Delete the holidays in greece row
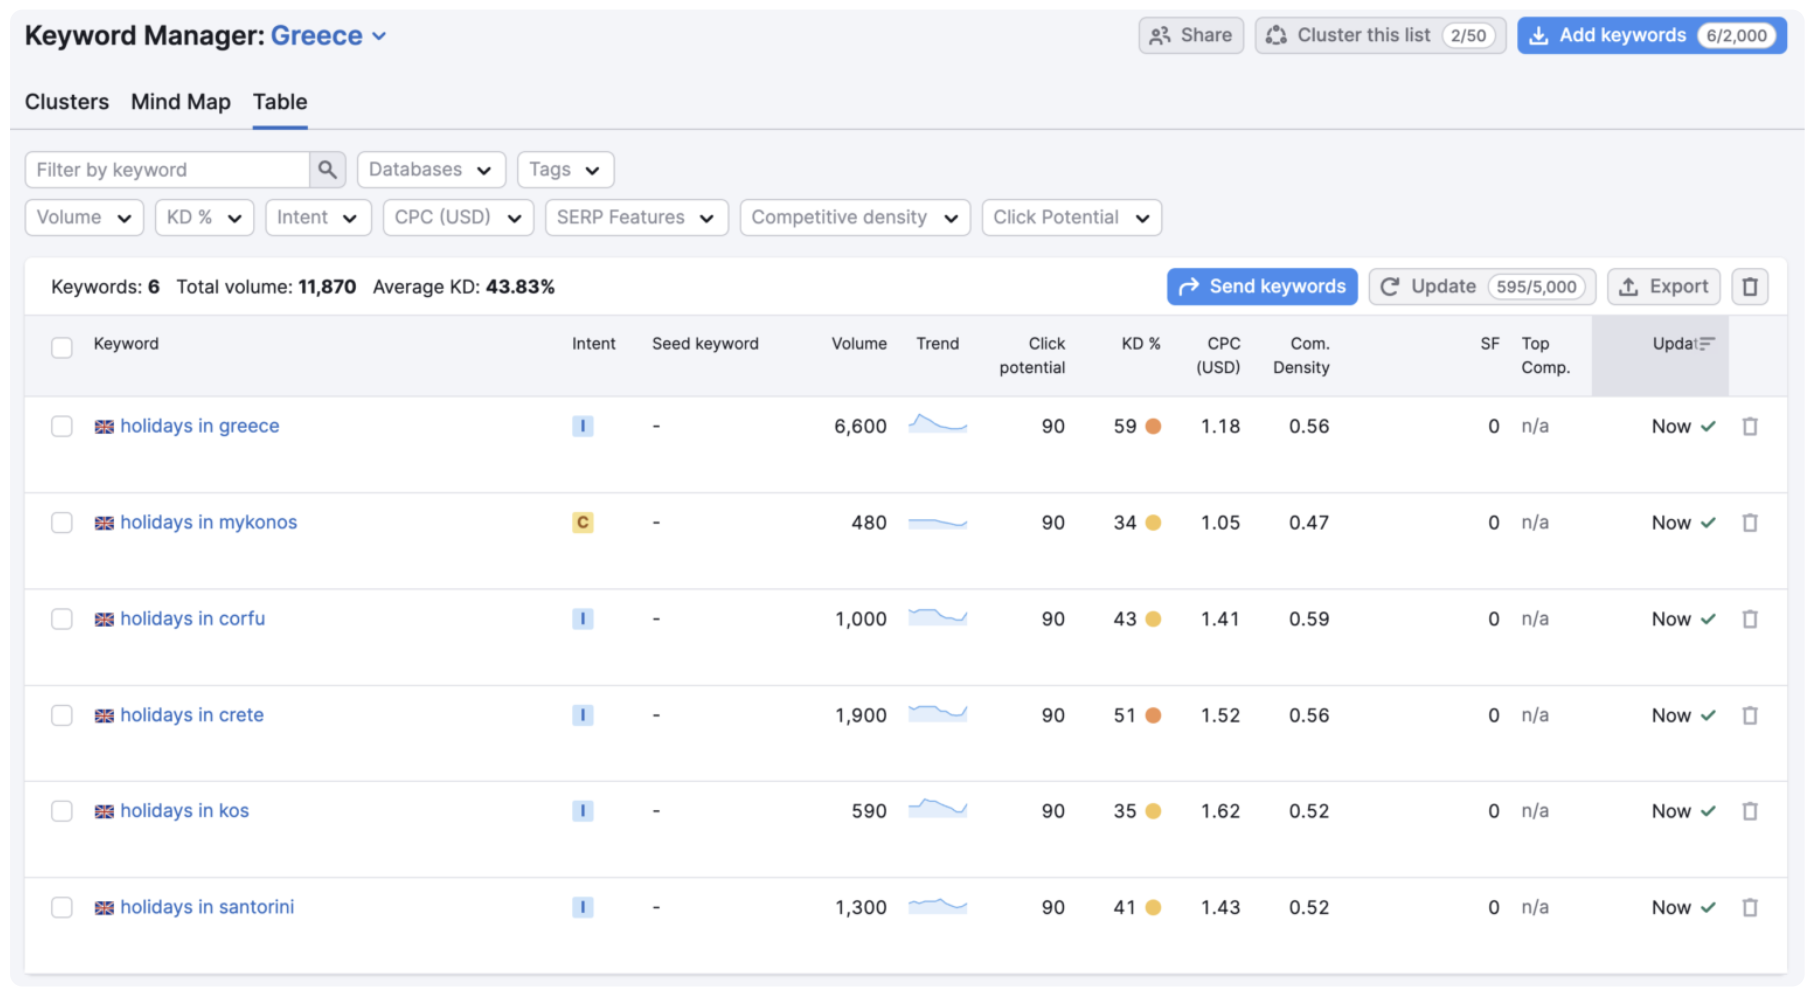 (x=1749, y=427)
